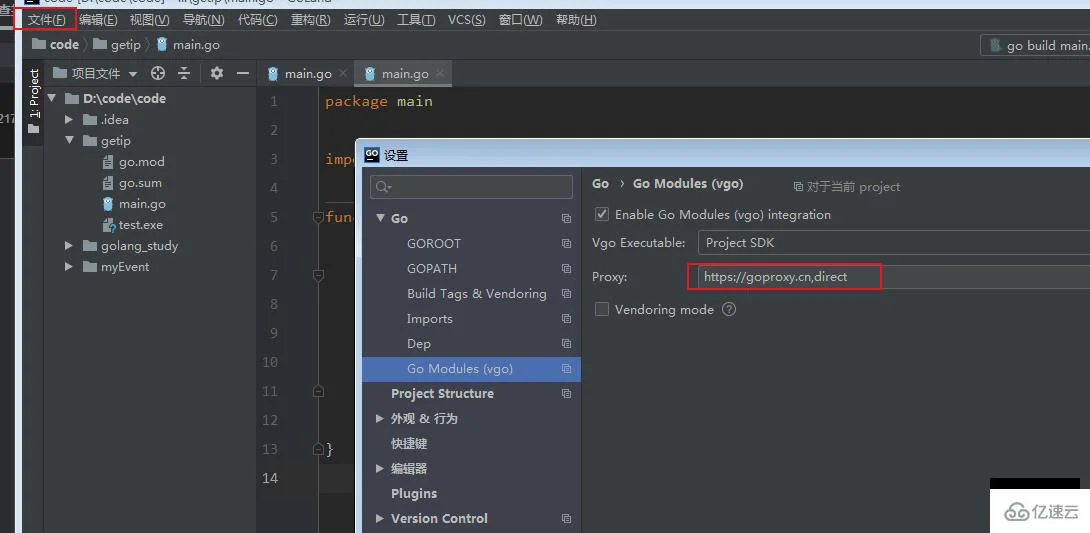Collapse the Go settings category
The image size is (1090, 533).
click(x=380, y=218)
